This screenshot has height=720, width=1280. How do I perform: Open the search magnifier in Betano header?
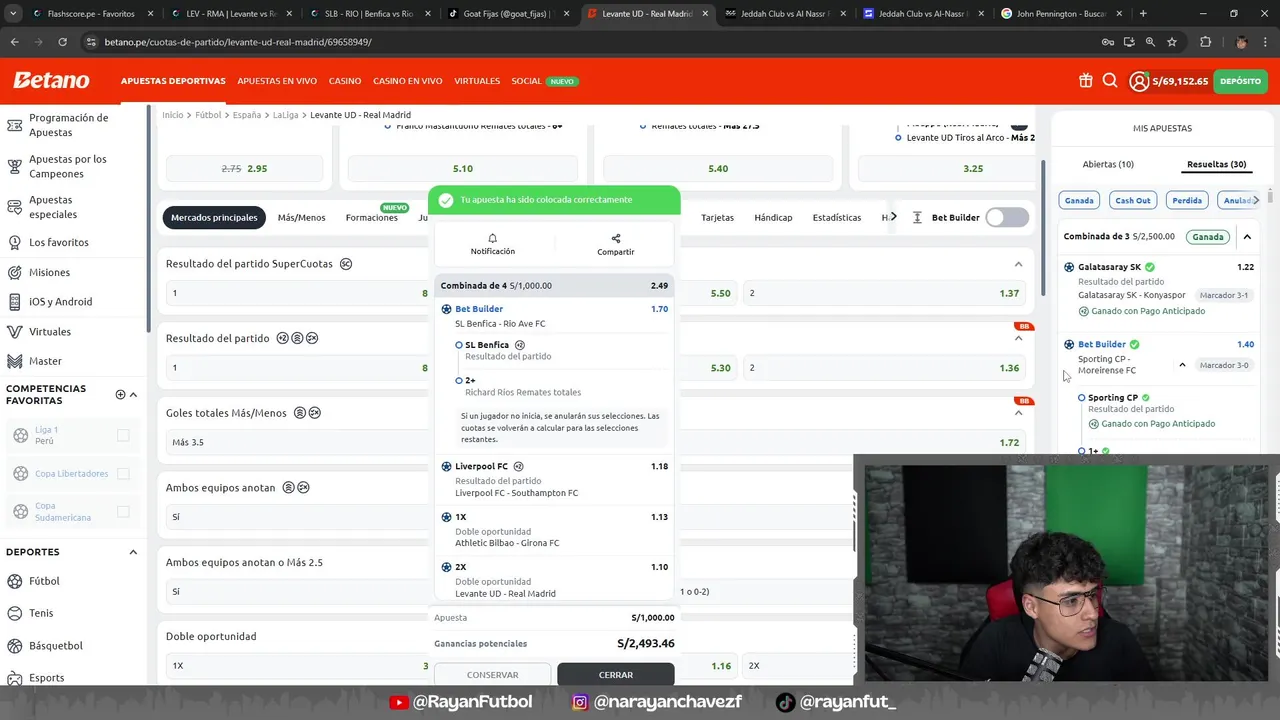(1110, 81)
